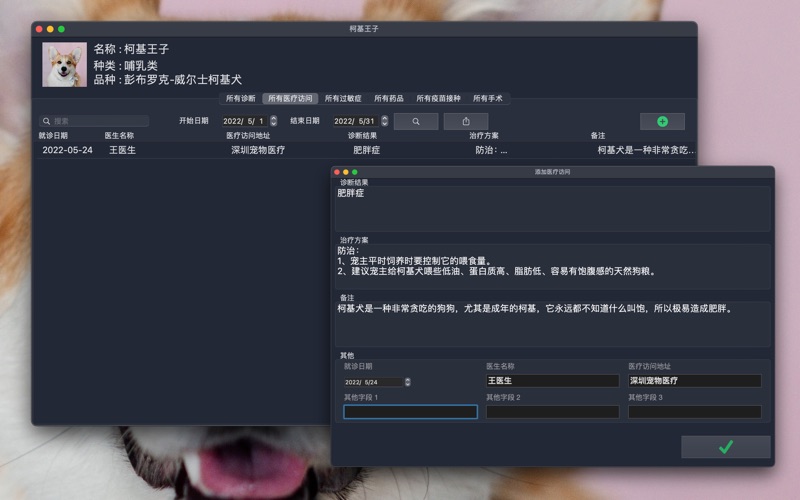Viewport: 800px width, 500px height.
Task: Click the 开始日期 date stepper arrows
Action: tap(274, 121)
